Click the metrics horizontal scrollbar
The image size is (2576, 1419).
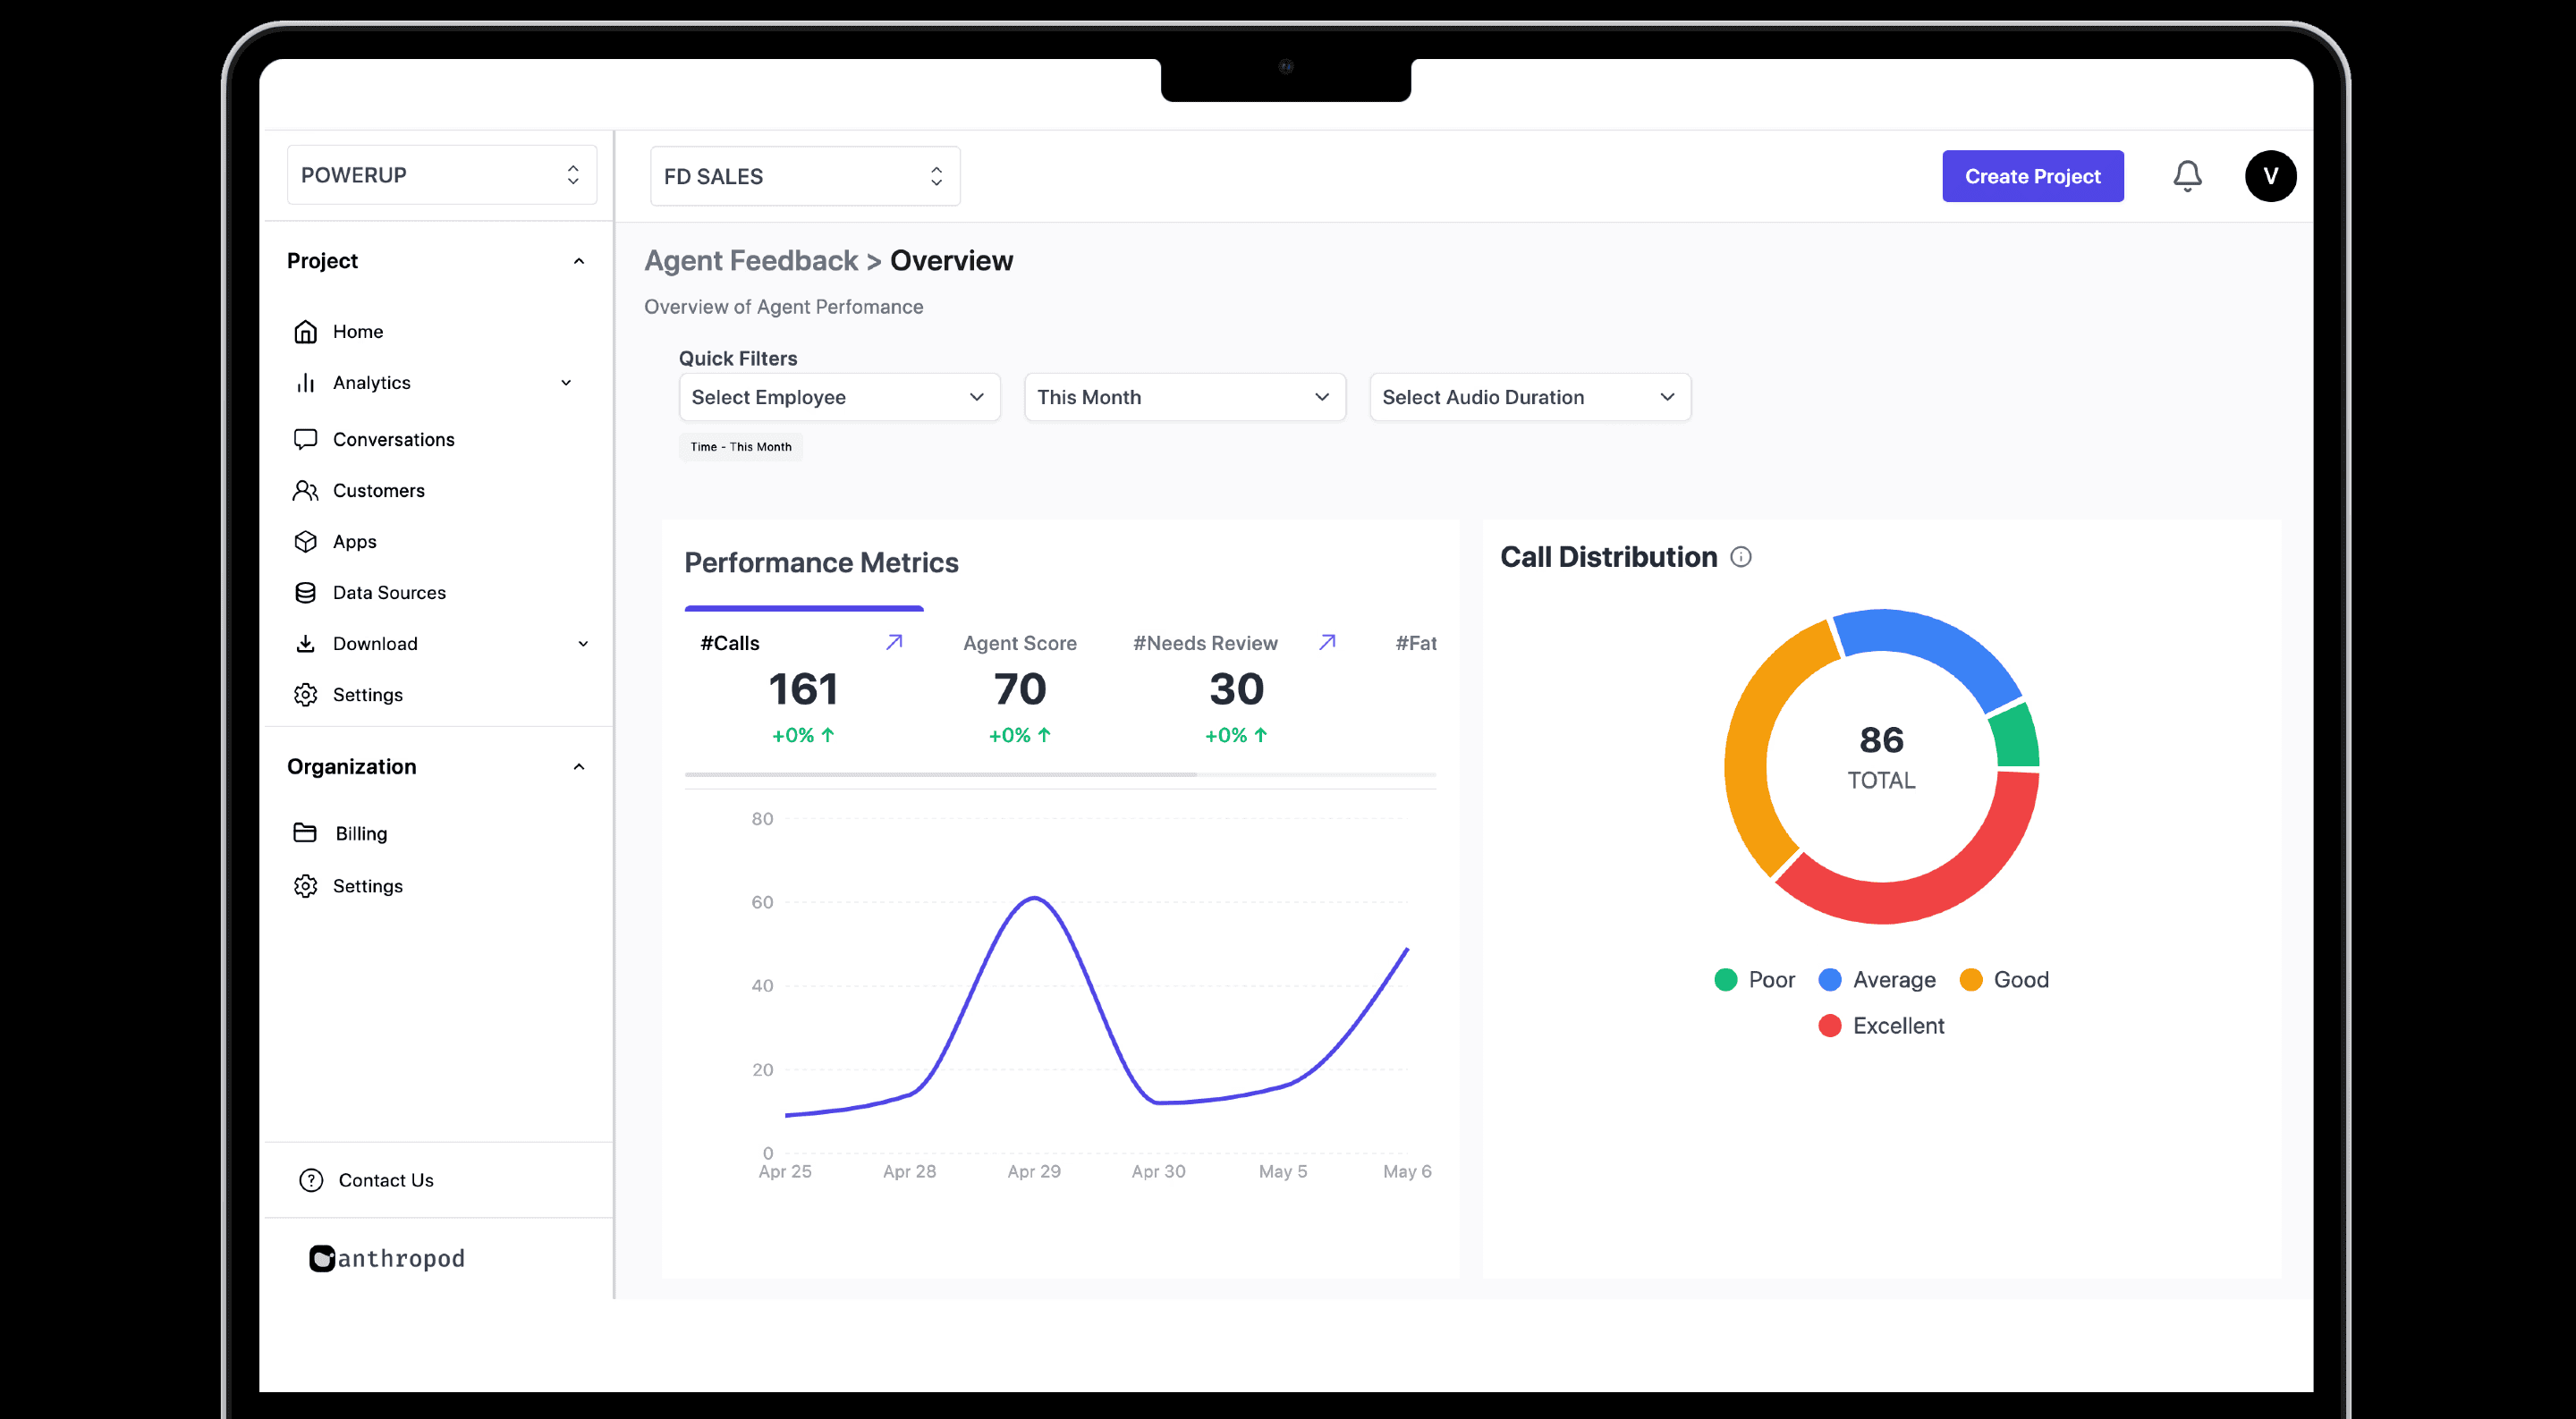[940, 774]
